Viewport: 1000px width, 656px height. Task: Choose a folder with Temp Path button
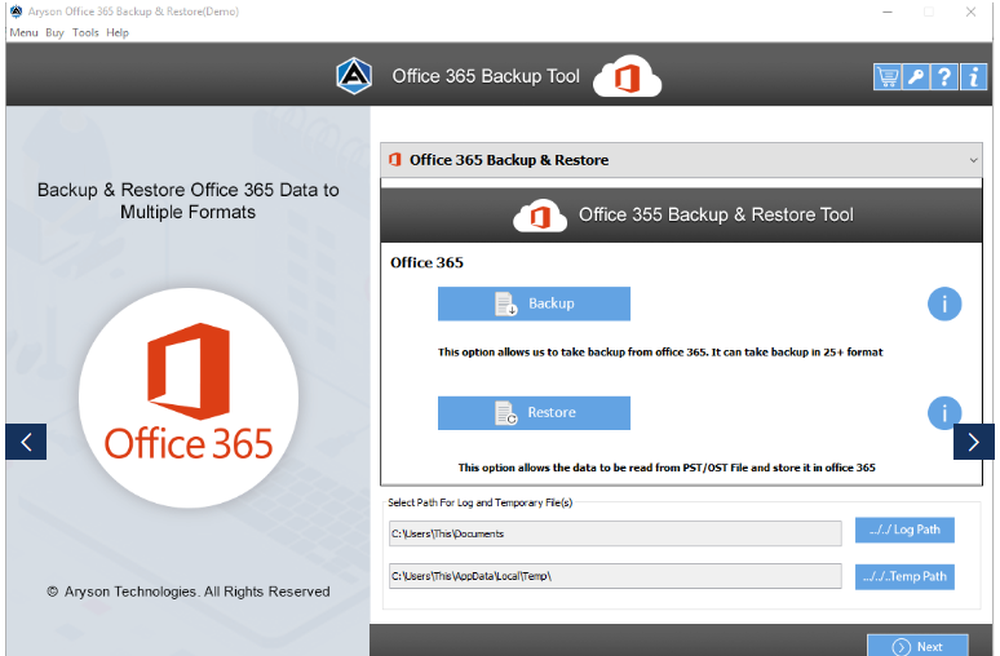pos(904,576)
